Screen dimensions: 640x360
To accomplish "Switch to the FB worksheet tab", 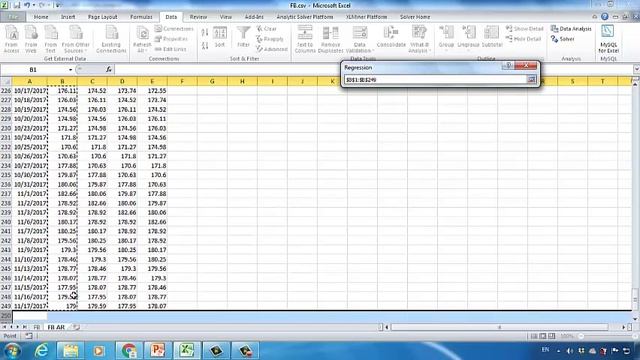I will pyautogui.click(x=37, y=327).
